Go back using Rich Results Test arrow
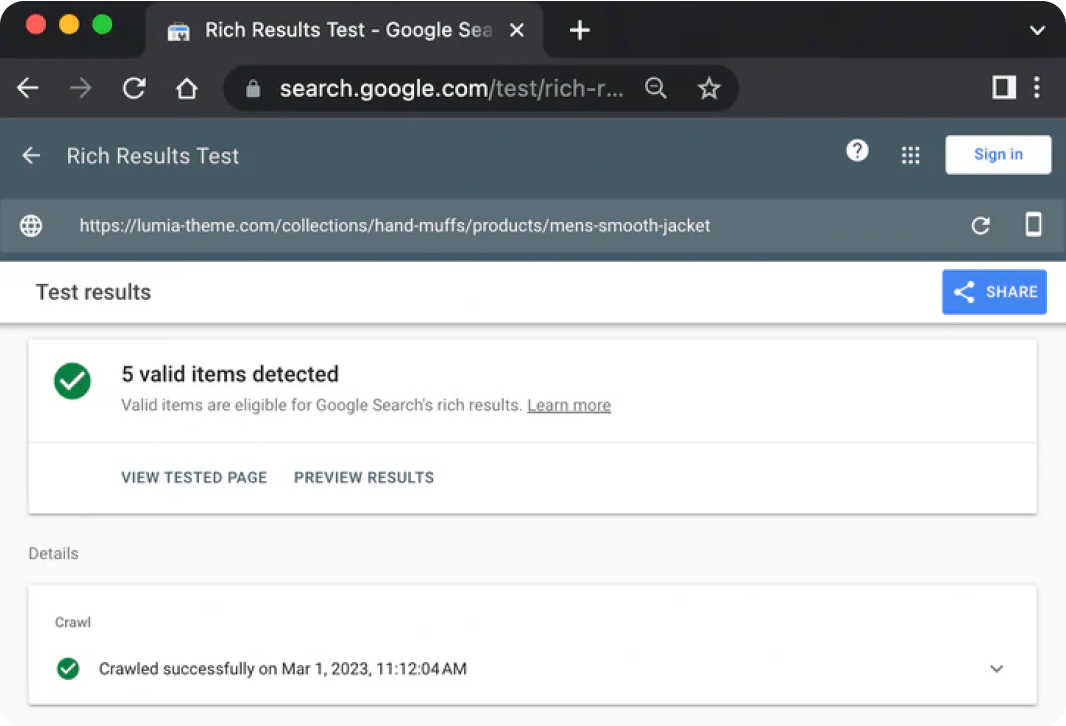1066x726 pixels. [32, 156]
